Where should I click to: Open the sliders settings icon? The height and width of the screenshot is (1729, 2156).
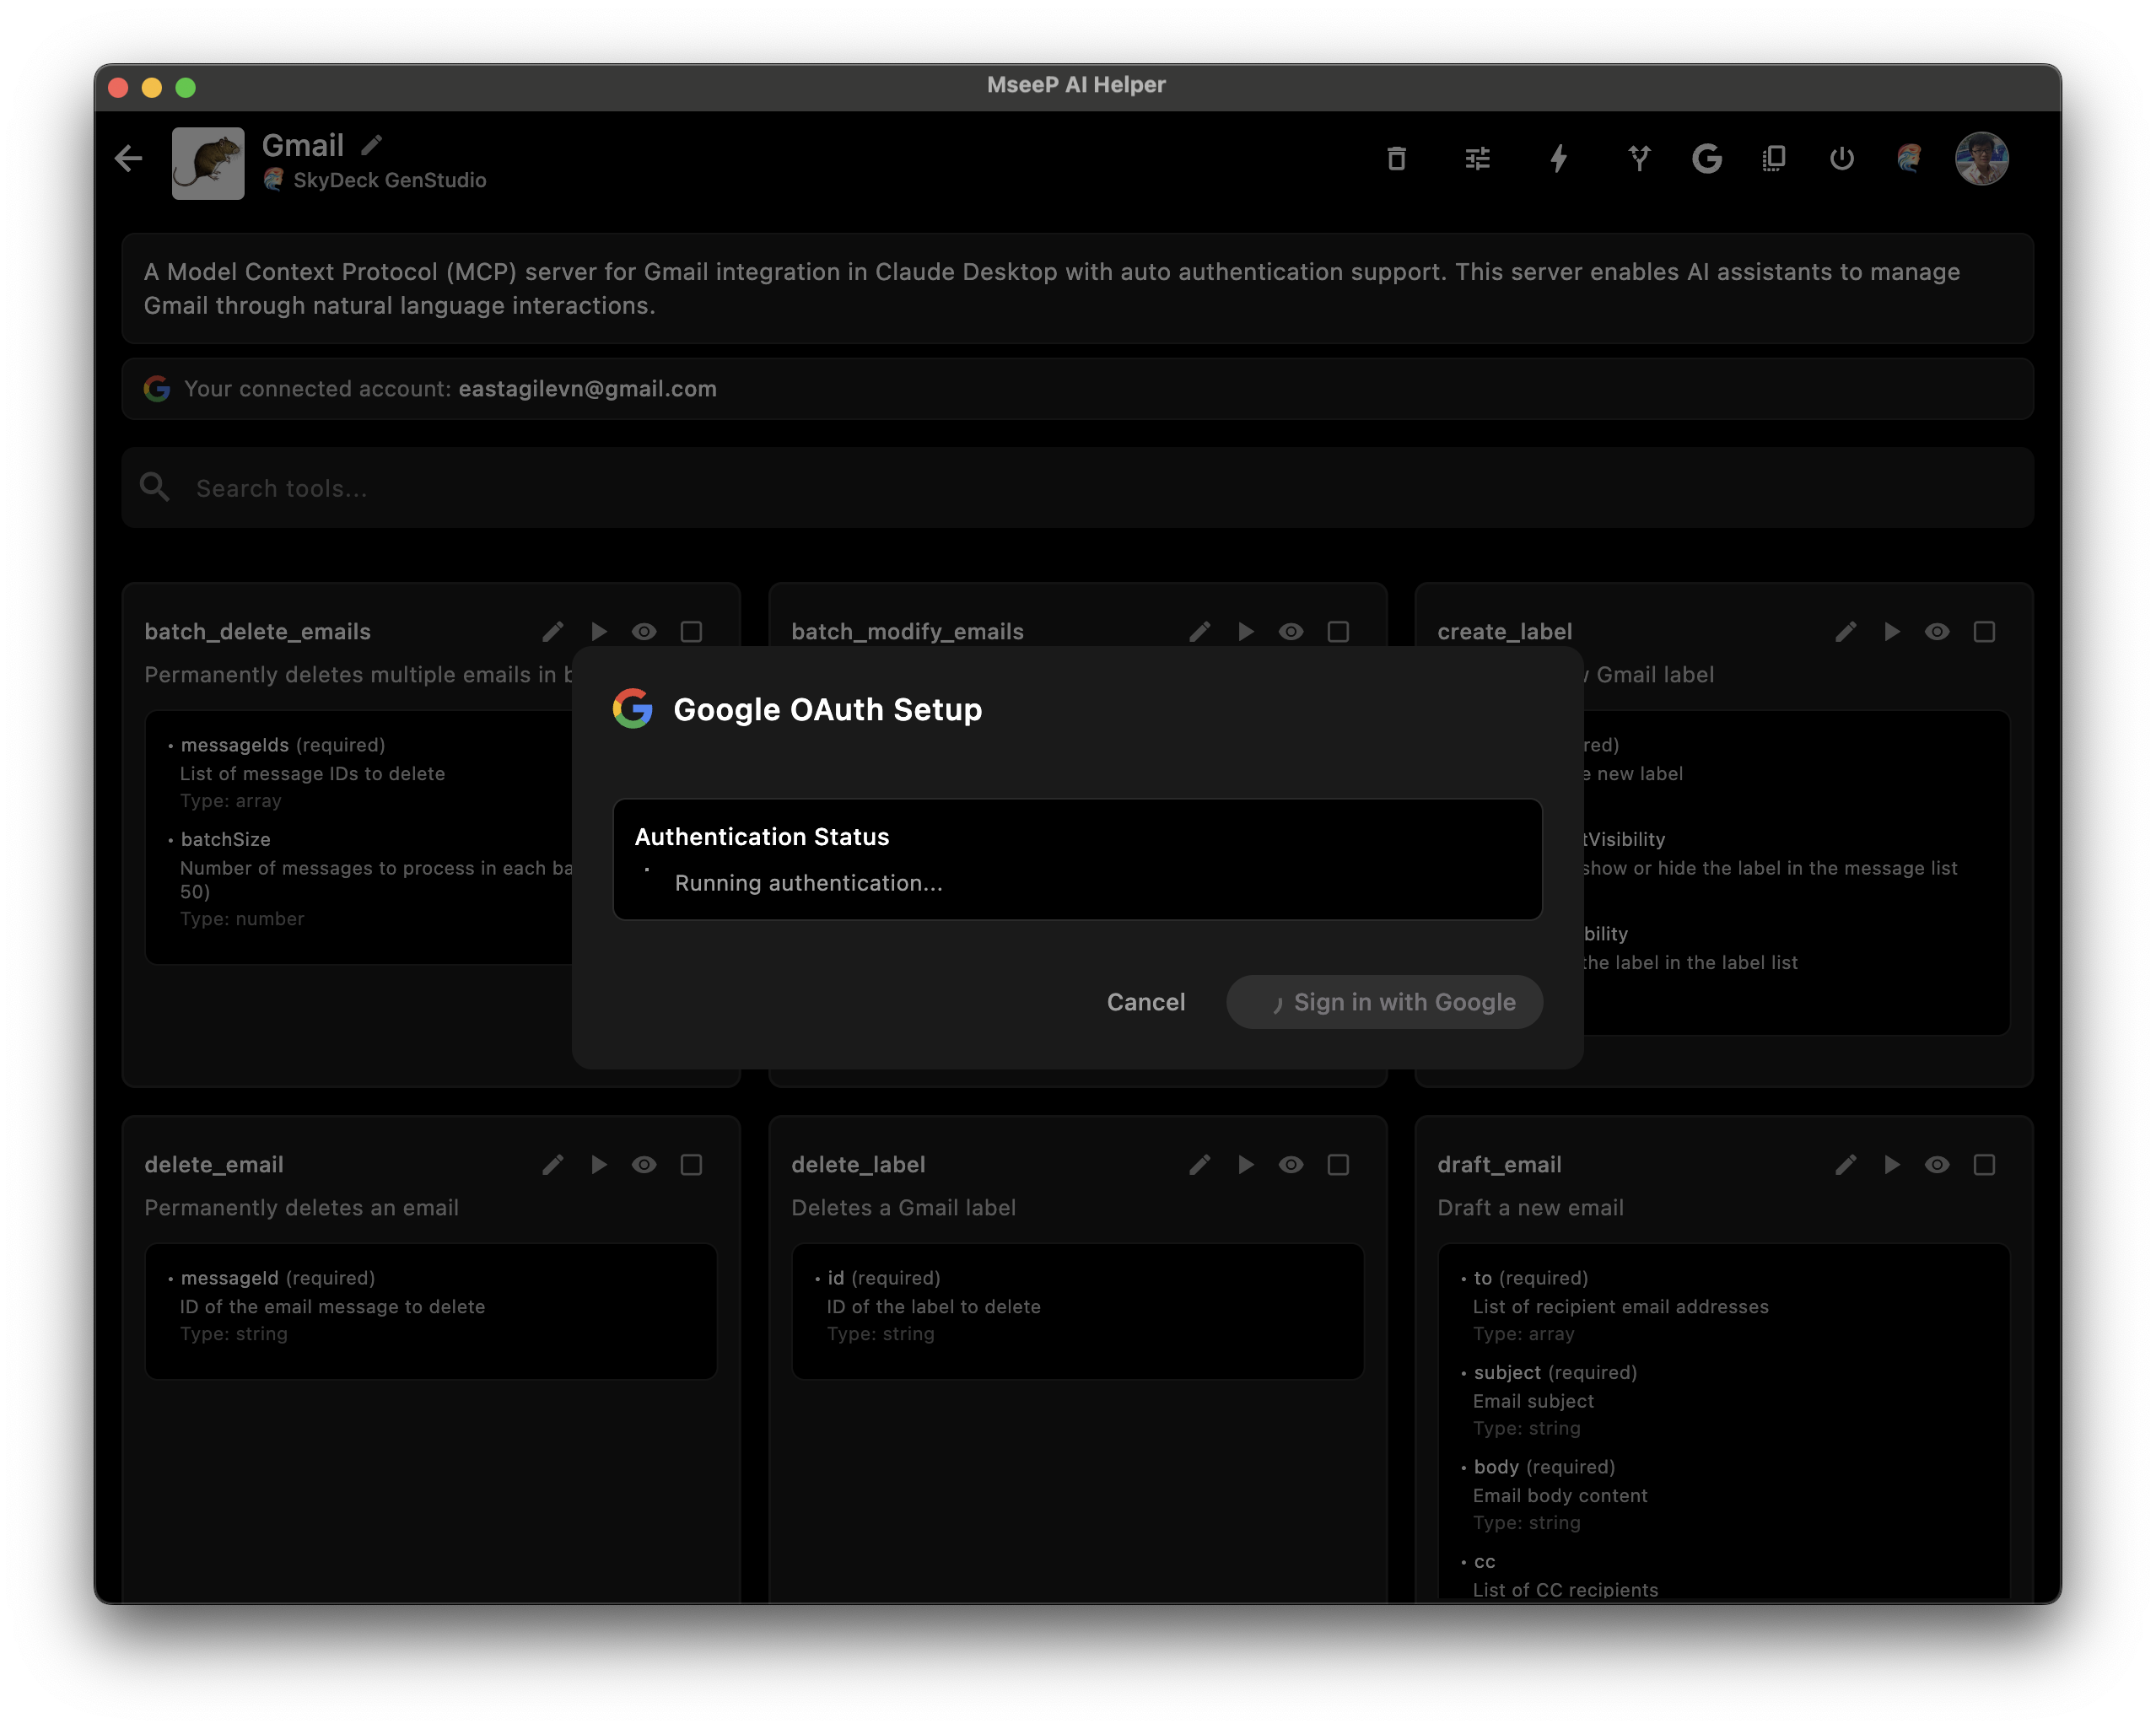1477,158
